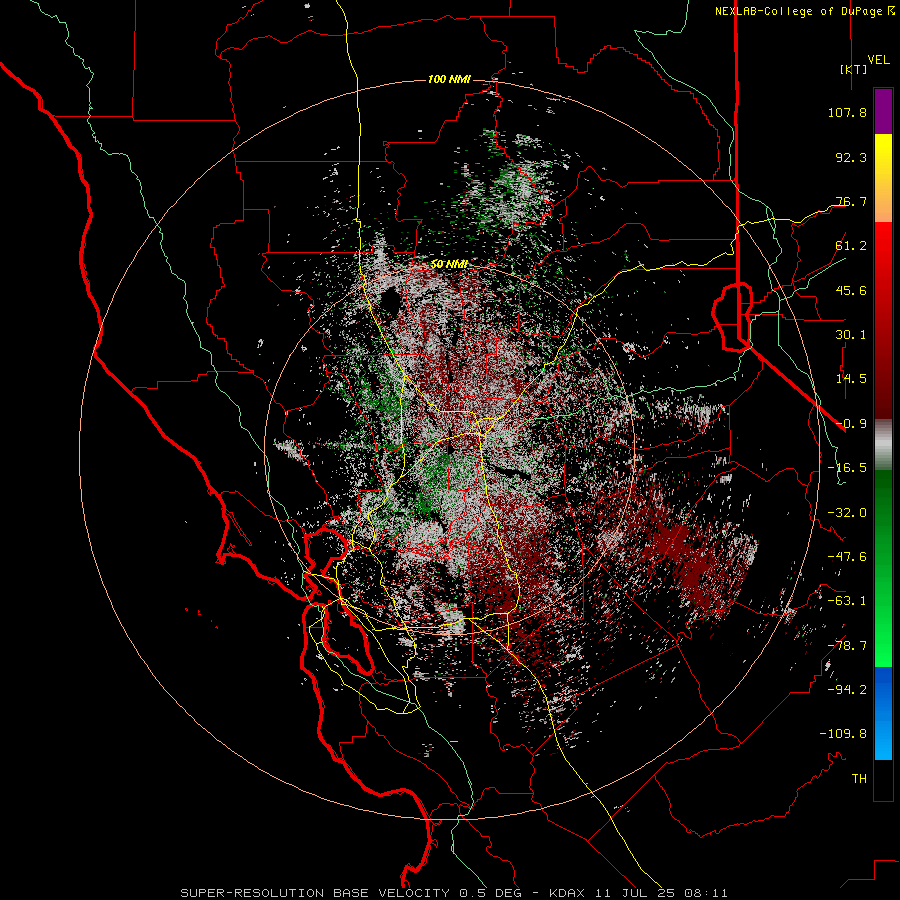Click the 92.3 legend value

(851, 157)
